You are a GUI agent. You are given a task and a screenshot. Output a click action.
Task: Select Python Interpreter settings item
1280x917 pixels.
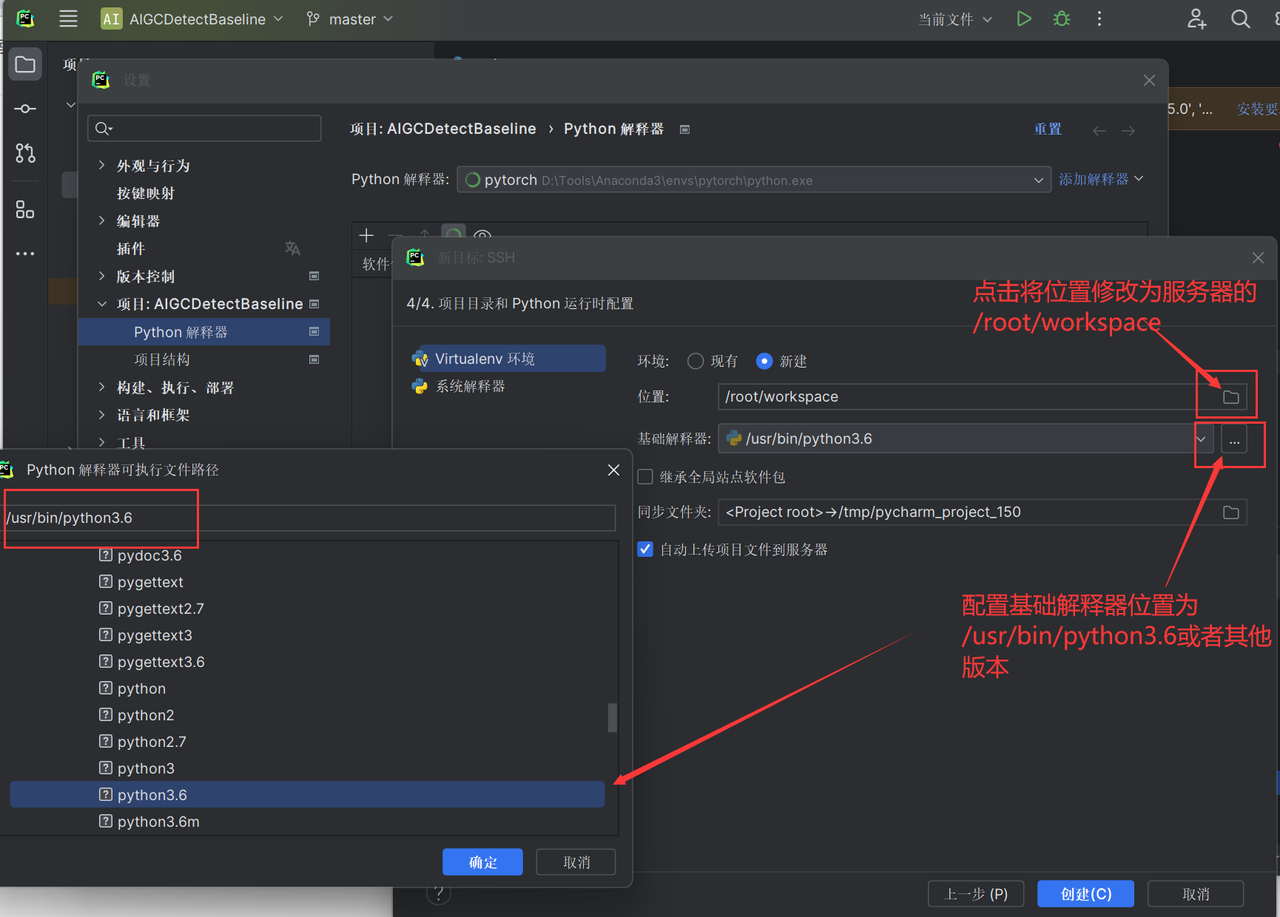tap(204, 332)
